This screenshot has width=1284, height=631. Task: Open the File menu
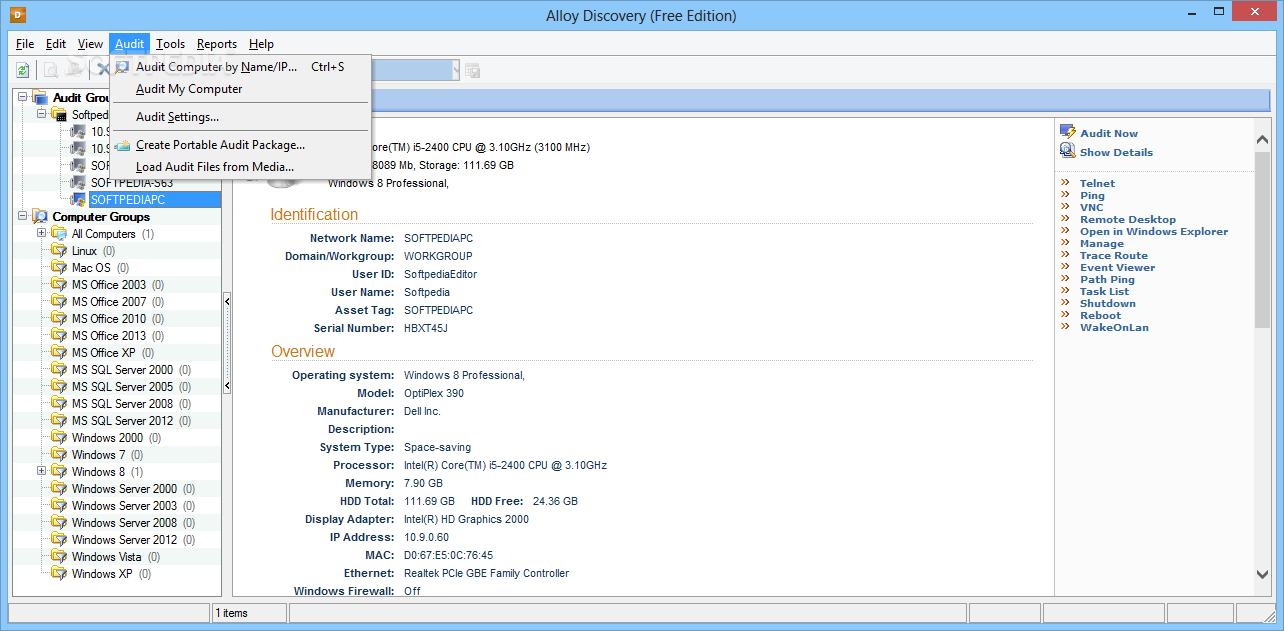click(x=25, y=44)
